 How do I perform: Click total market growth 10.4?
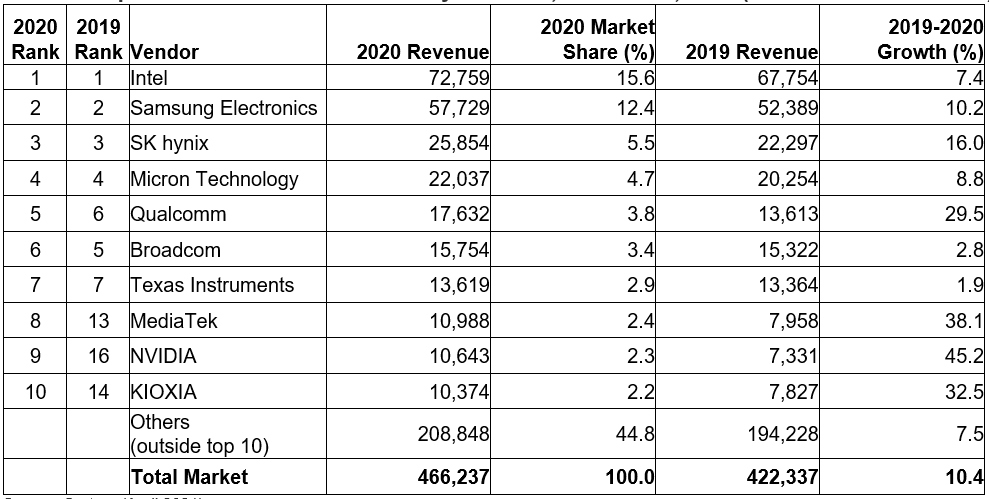click(x=963, y=476)
